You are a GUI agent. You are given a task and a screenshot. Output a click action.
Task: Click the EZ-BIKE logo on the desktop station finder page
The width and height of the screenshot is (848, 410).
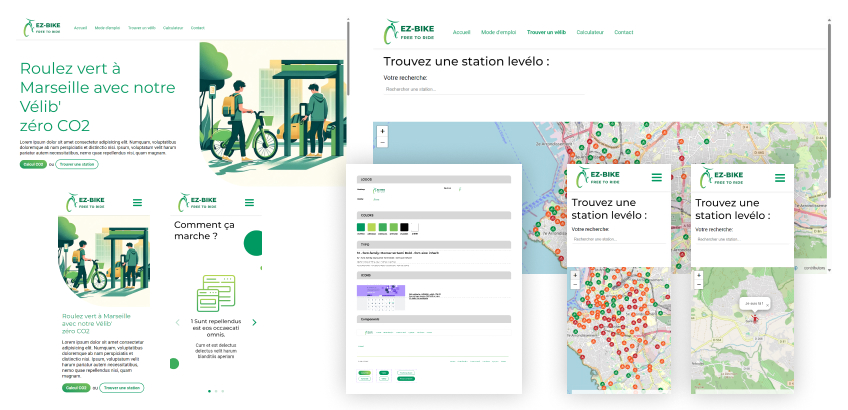click(x=409, y=33)
